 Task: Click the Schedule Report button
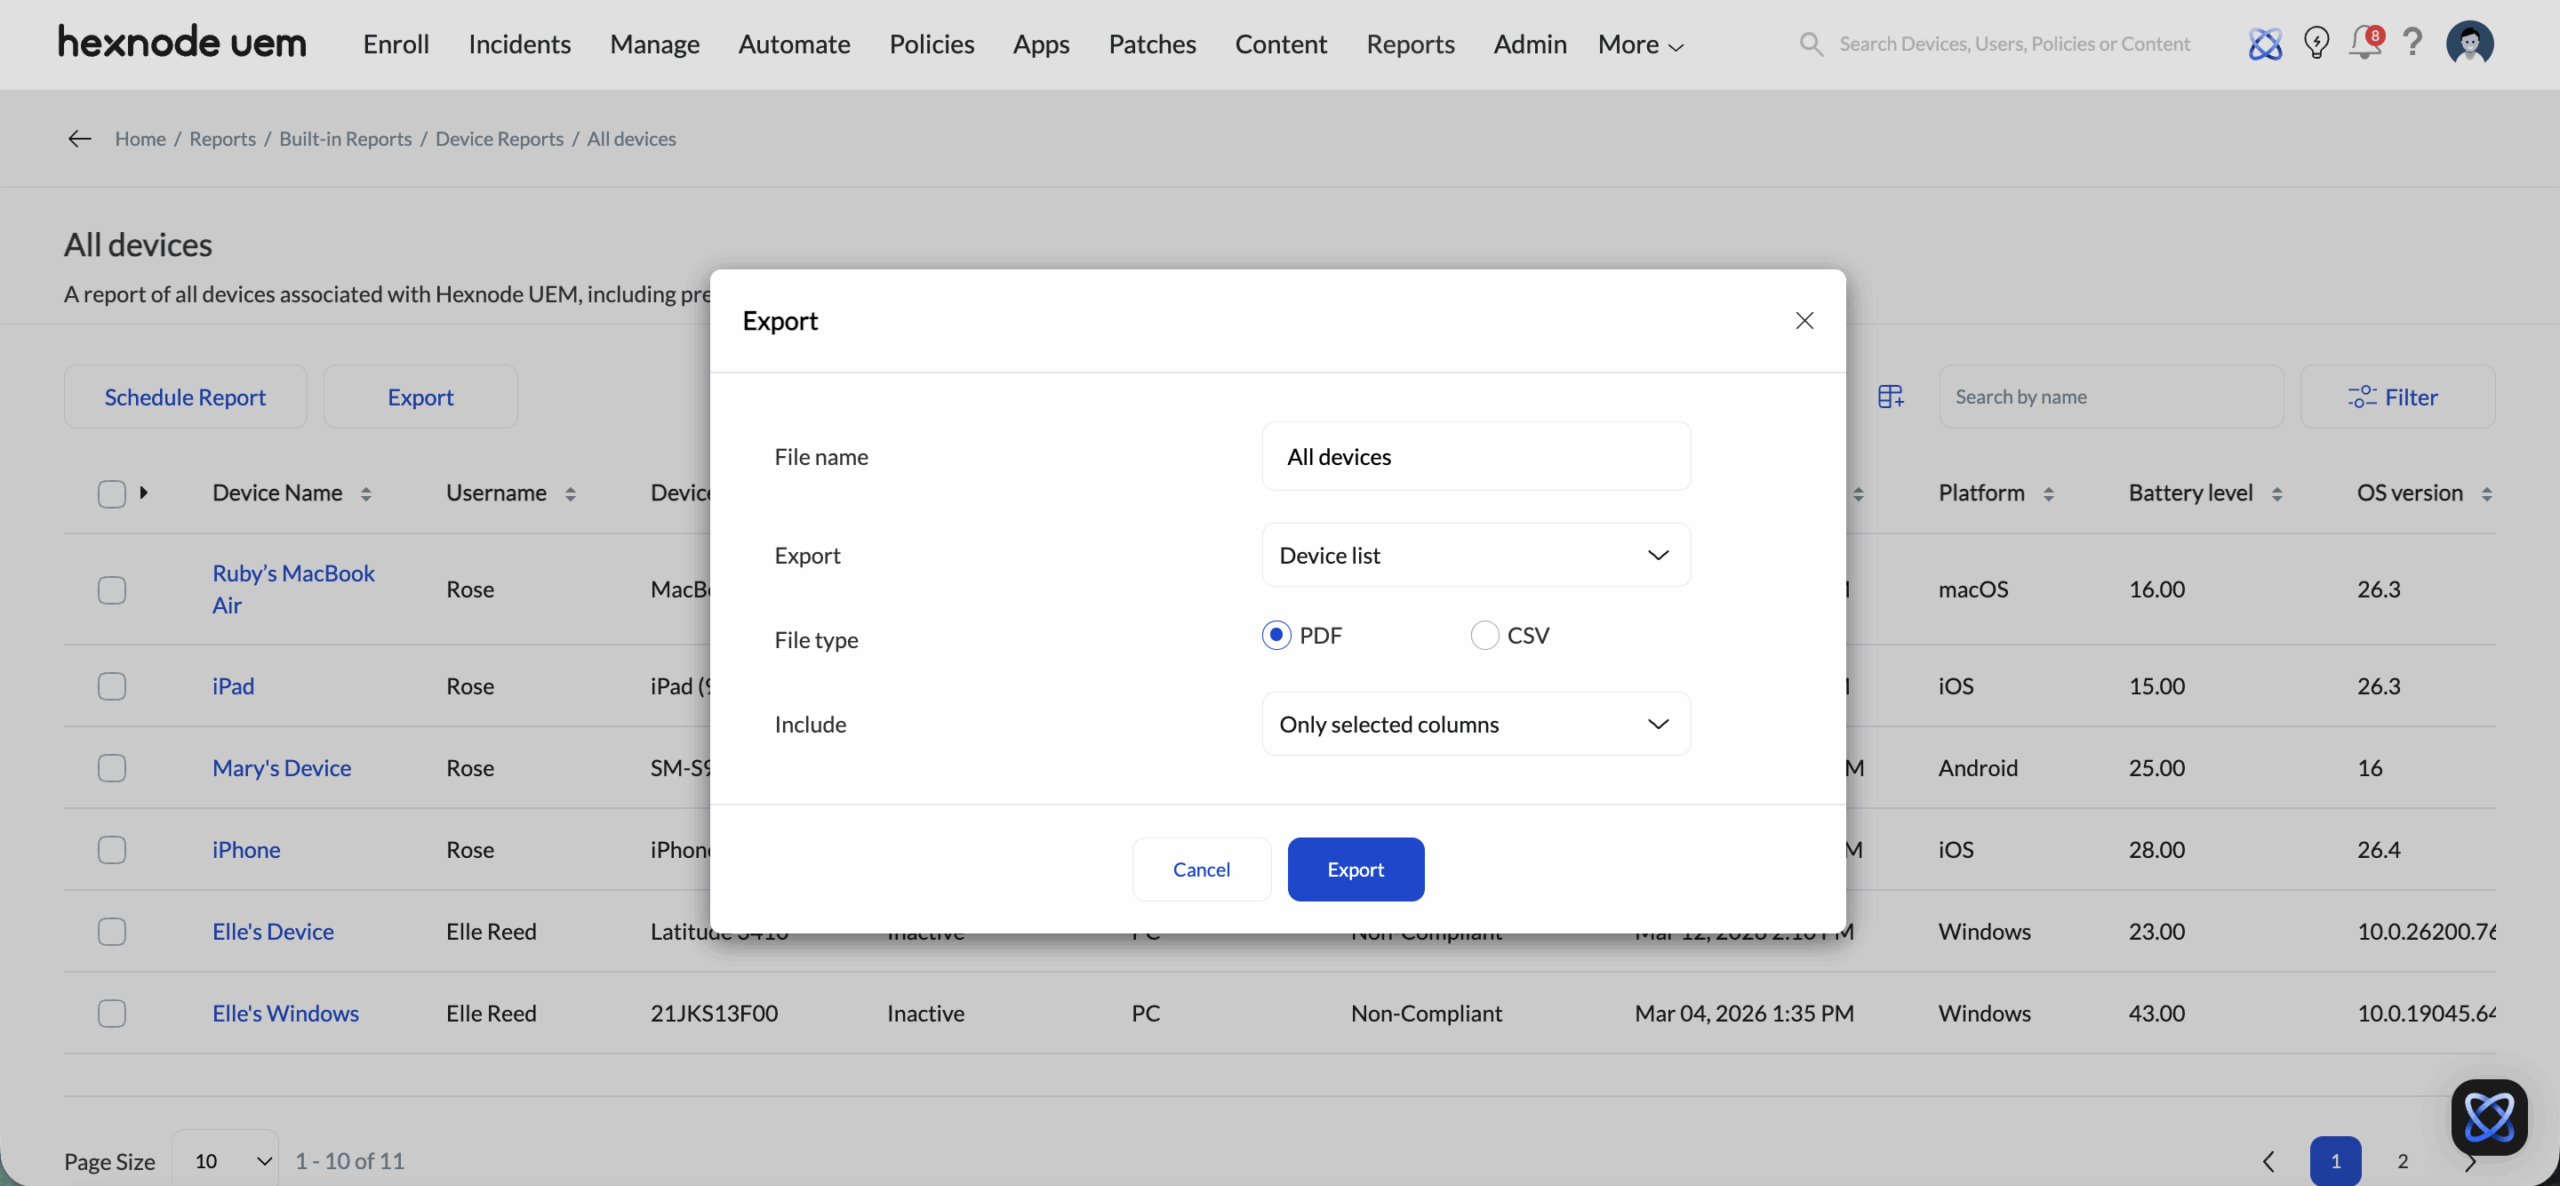pyautogui.click(x=185, y=397)
